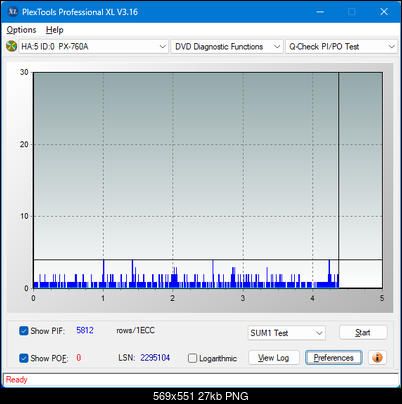Minimize the PlexTools window
This screenshot has width=402, height=404.
(x=320, y=12)
